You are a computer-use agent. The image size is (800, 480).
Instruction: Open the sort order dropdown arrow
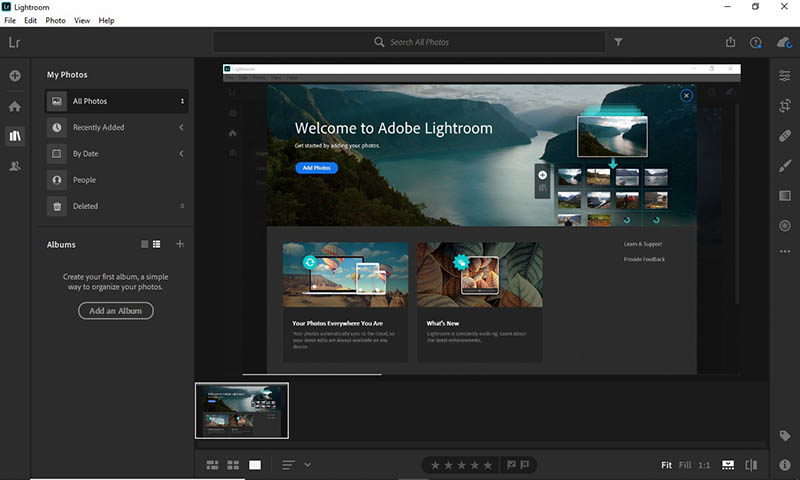[x=308, y=465]
